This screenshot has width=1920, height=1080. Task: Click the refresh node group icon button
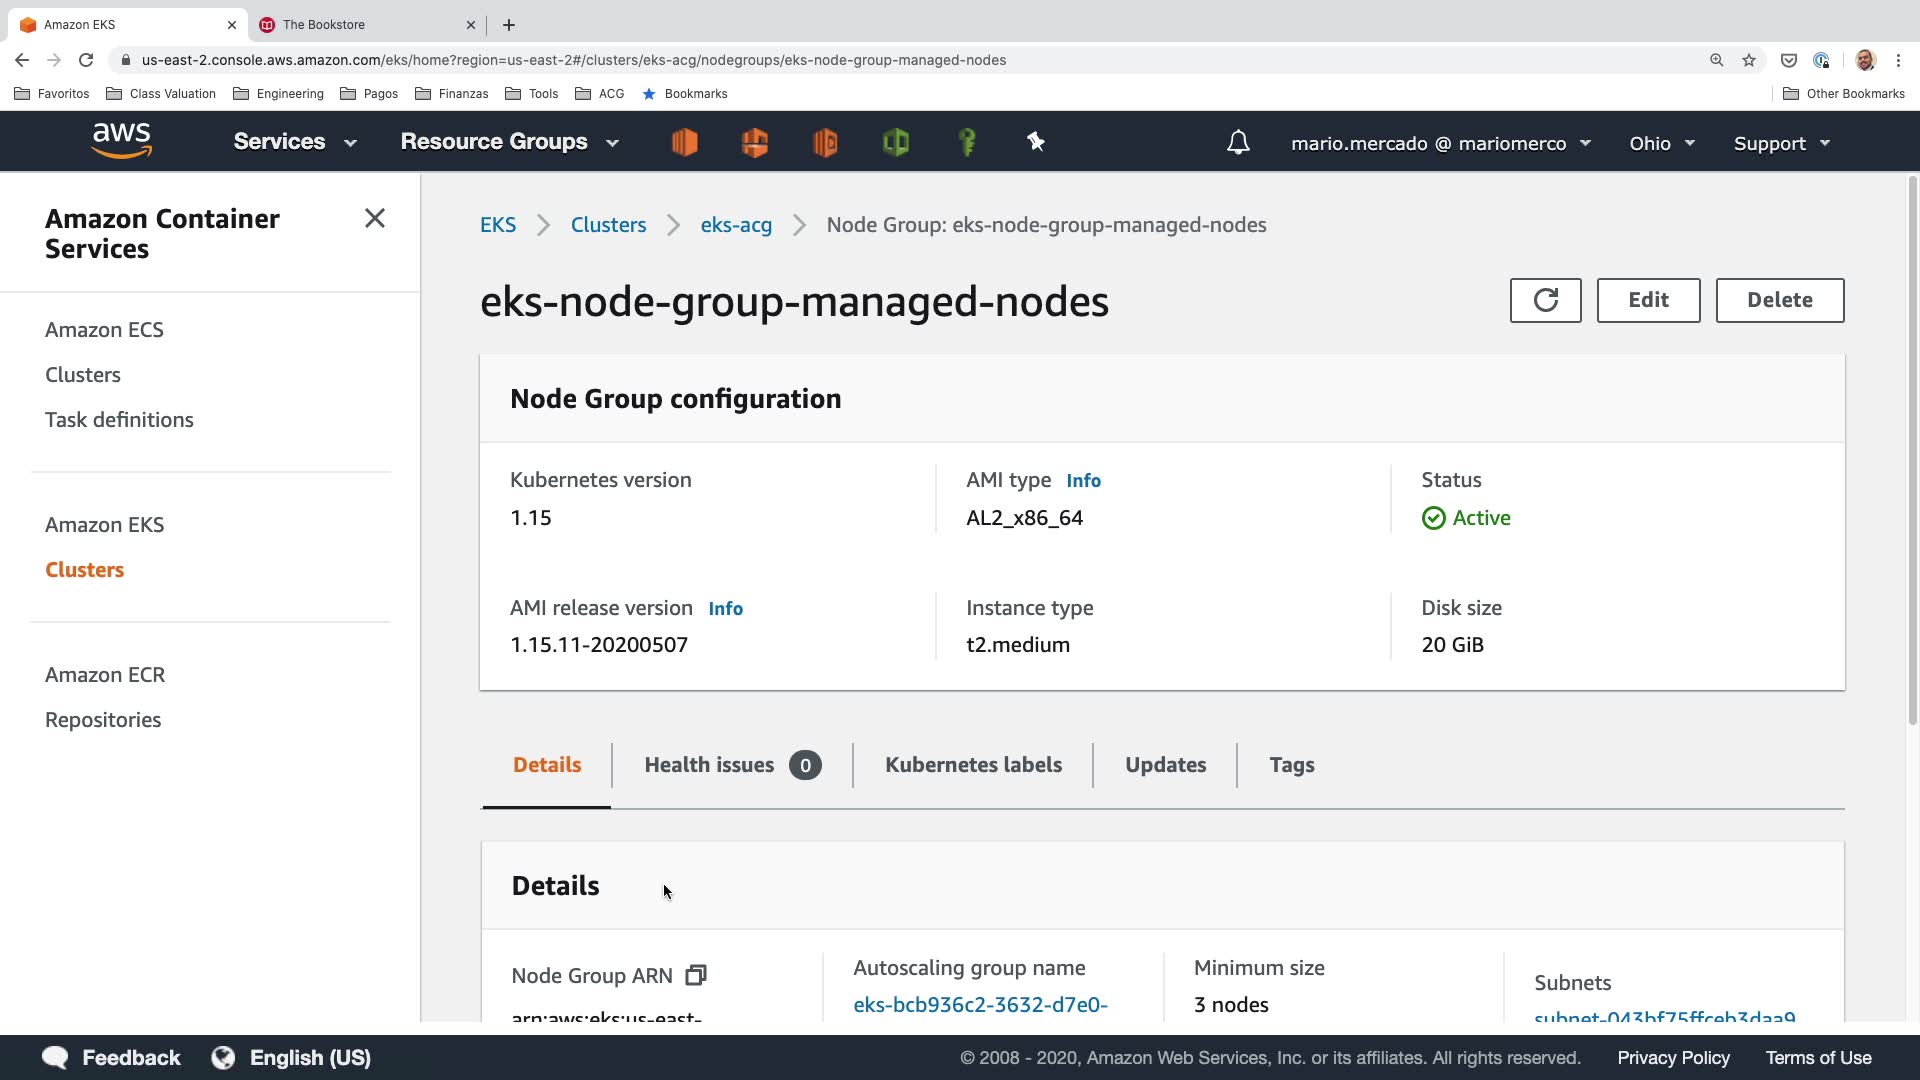point(1545,300)
